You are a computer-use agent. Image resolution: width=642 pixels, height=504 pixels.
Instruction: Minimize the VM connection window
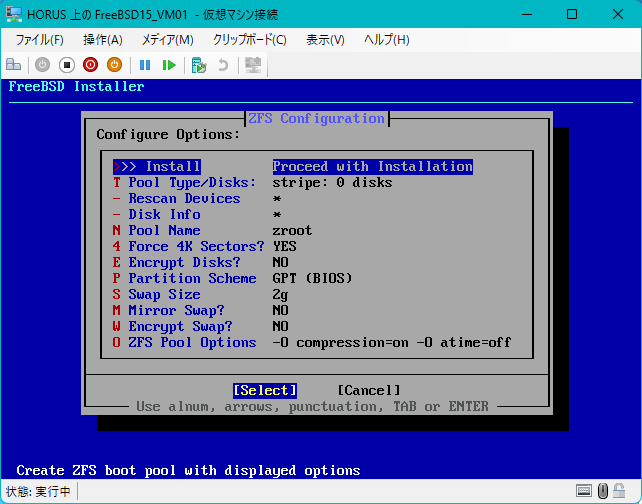527,14
